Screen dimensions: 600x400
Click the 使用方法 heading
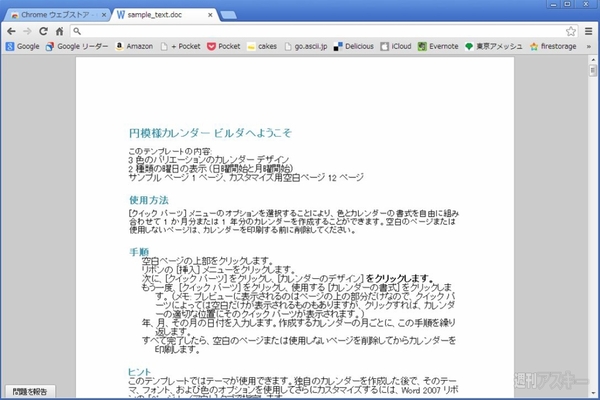[148, 200]
